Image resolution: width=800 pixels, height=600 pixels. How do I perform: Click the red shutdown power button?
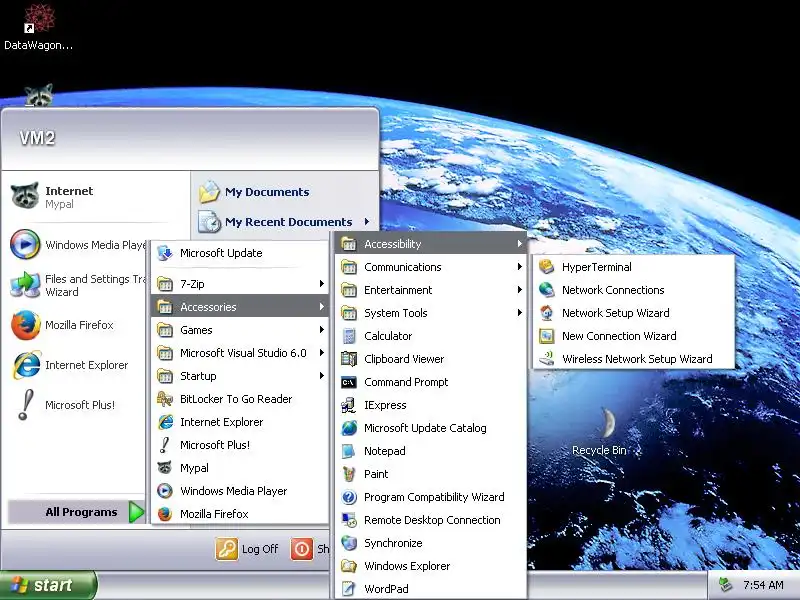(x=302, y=549)
